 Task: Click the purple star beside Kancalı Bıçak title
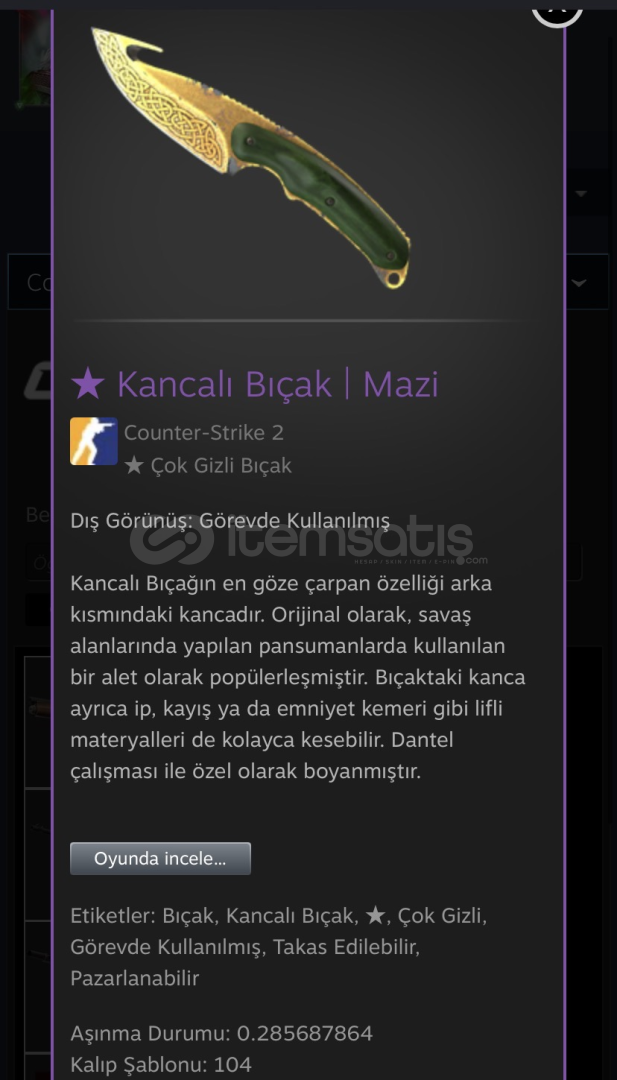coord(87,384)
